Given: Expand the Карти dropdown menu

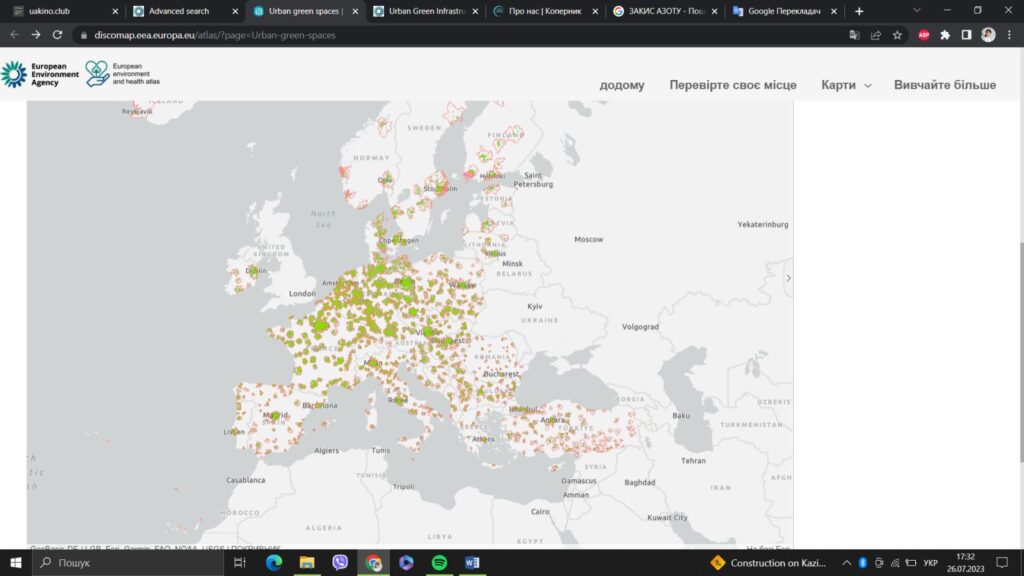Looking at the screenshot, I should 846,85.
